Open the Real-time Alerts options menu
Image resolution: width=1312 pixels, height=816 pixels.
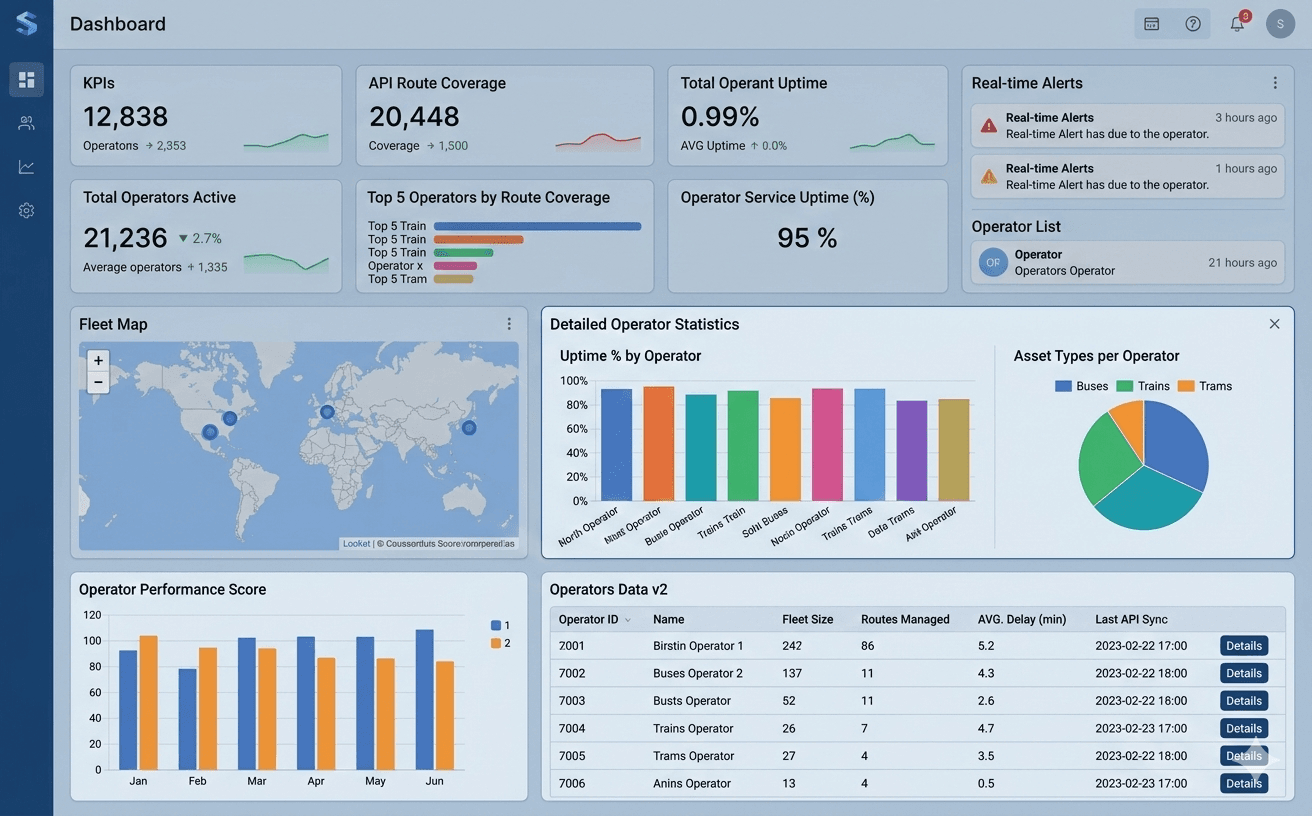[x=1275, y=82]
